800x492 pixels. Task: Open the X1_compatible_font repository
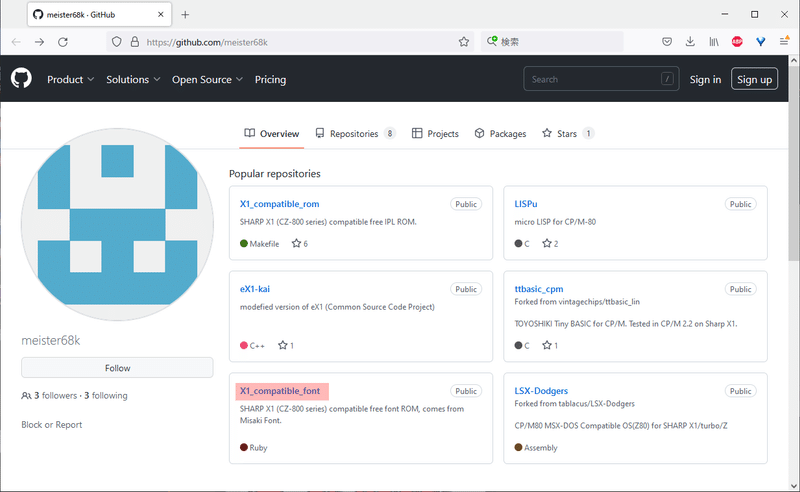280,391
